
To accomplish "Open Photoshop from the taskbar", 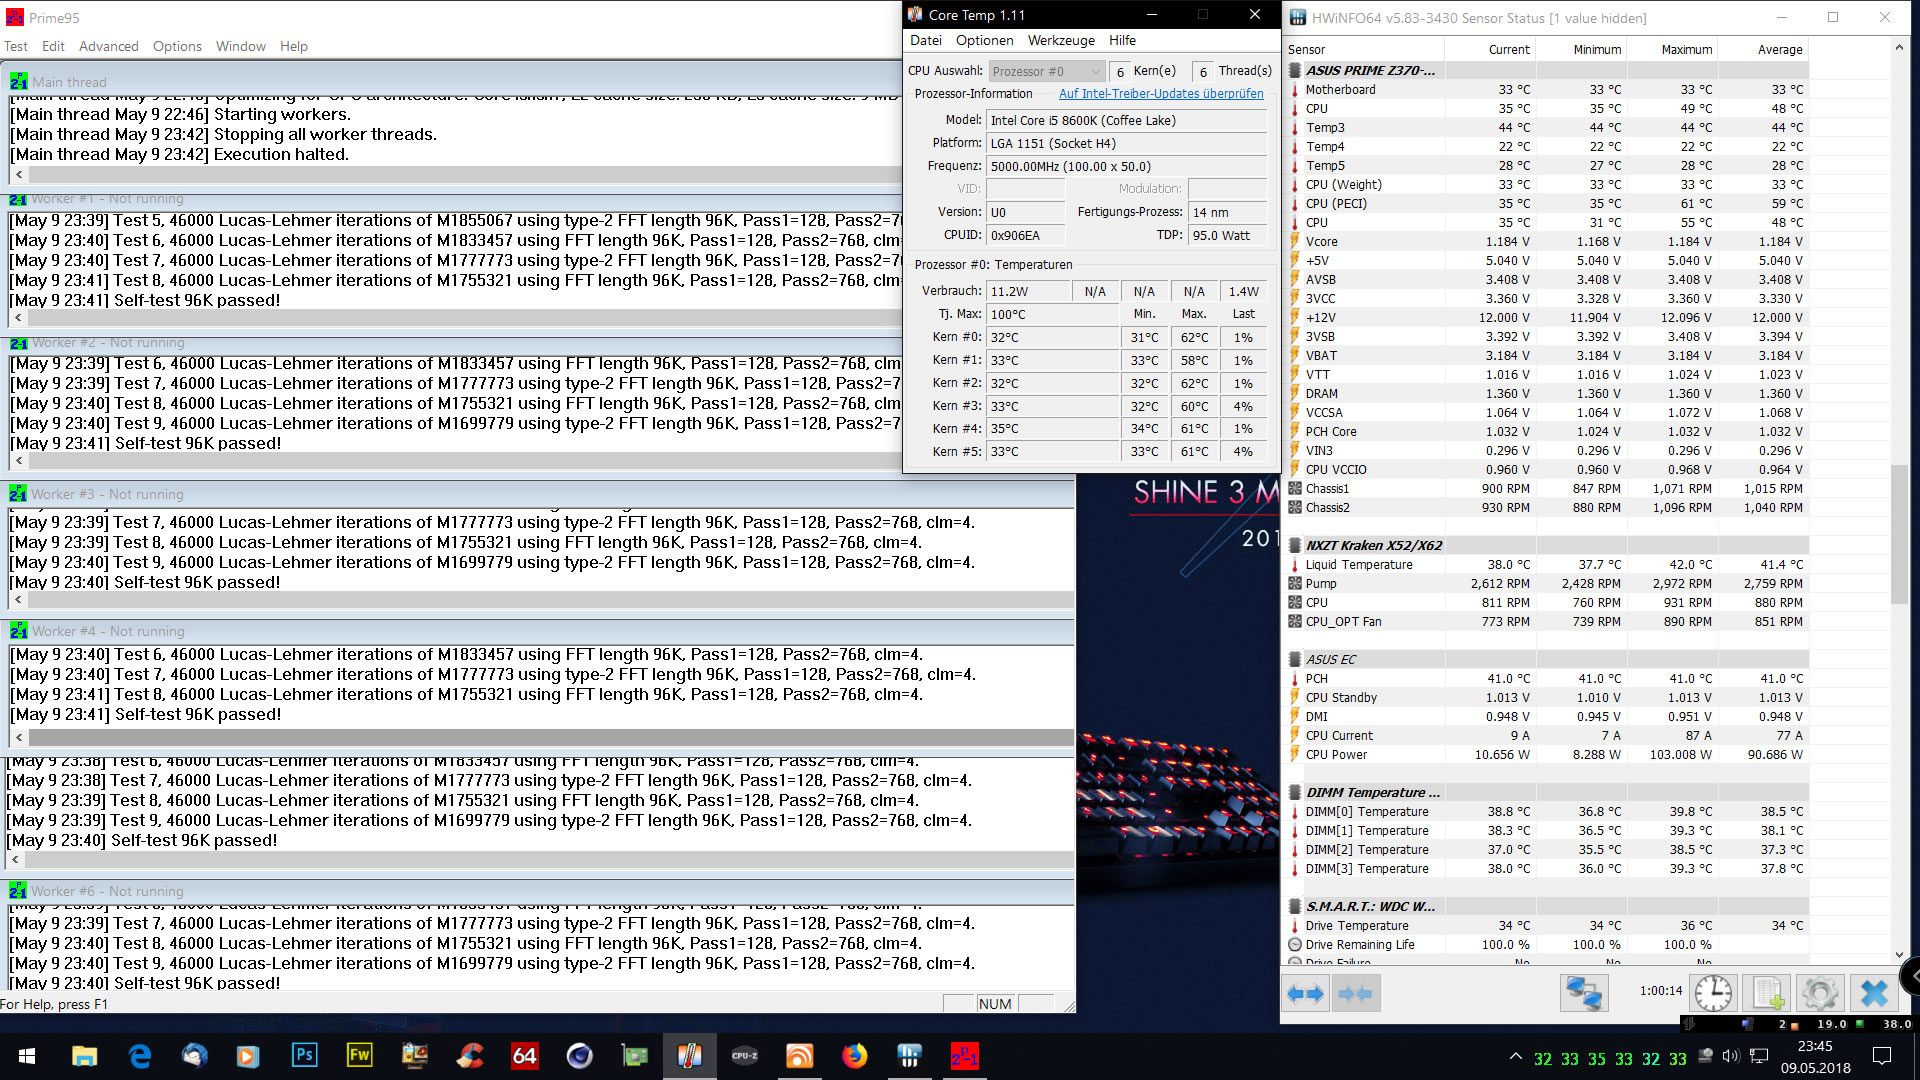I will (x=304, y=1056).
